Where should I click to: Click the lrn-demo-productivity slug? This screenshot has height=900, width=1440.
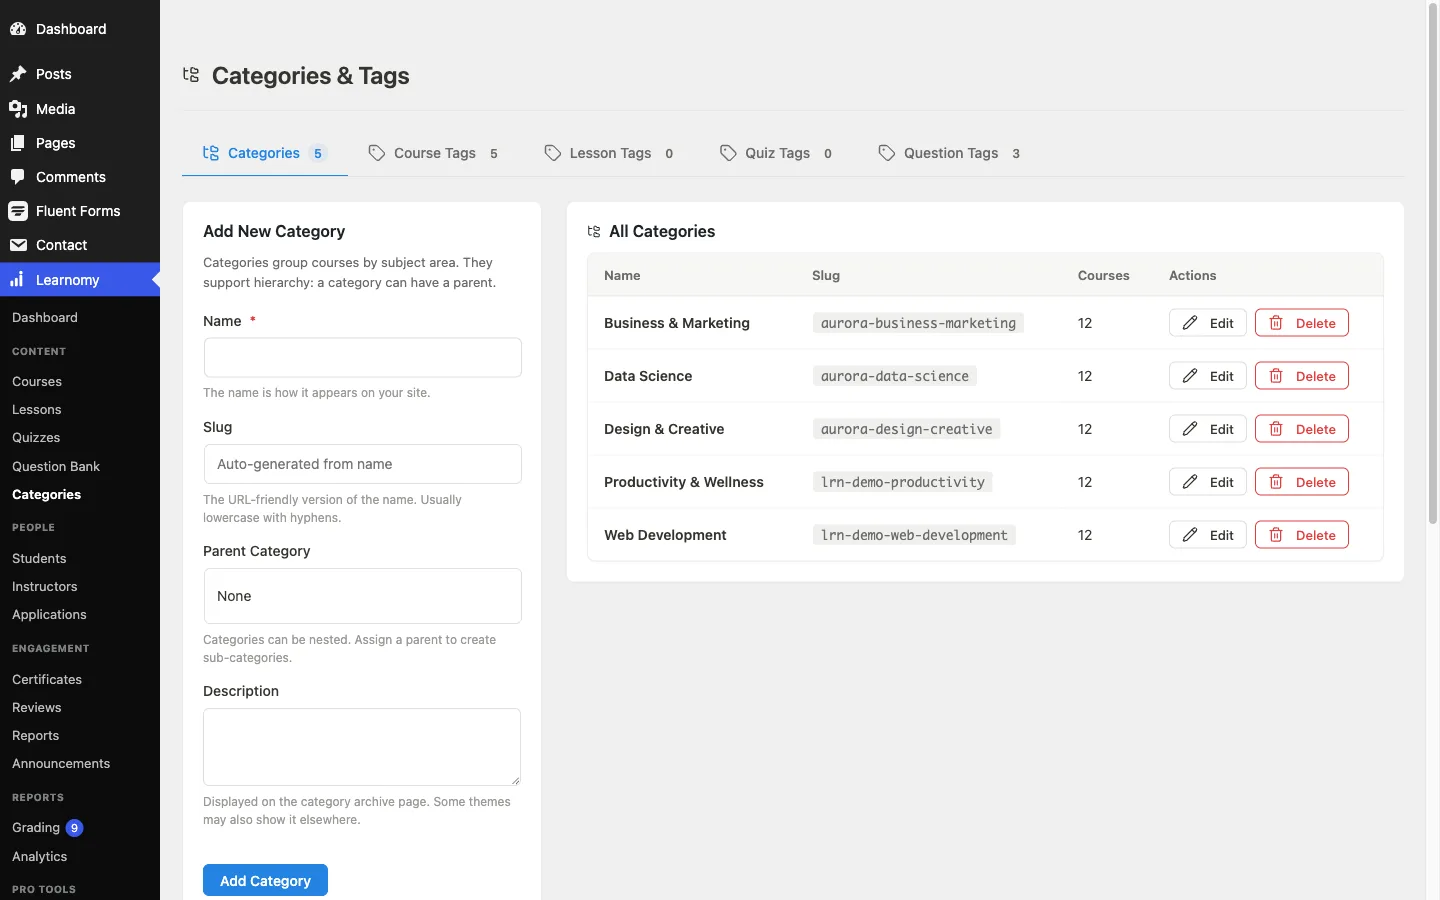[x=902, y=482]
